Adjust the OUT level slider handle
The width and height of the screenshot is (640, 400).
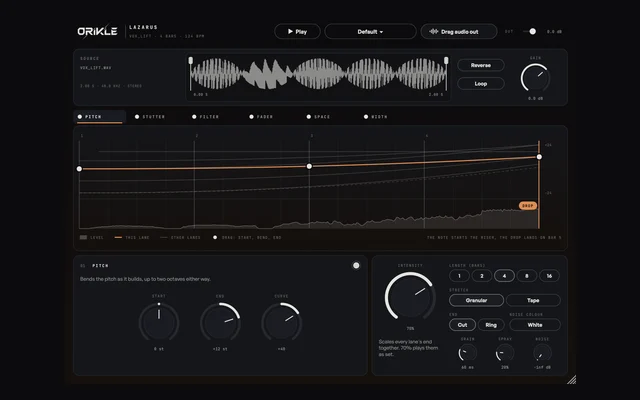pos(532,31)
